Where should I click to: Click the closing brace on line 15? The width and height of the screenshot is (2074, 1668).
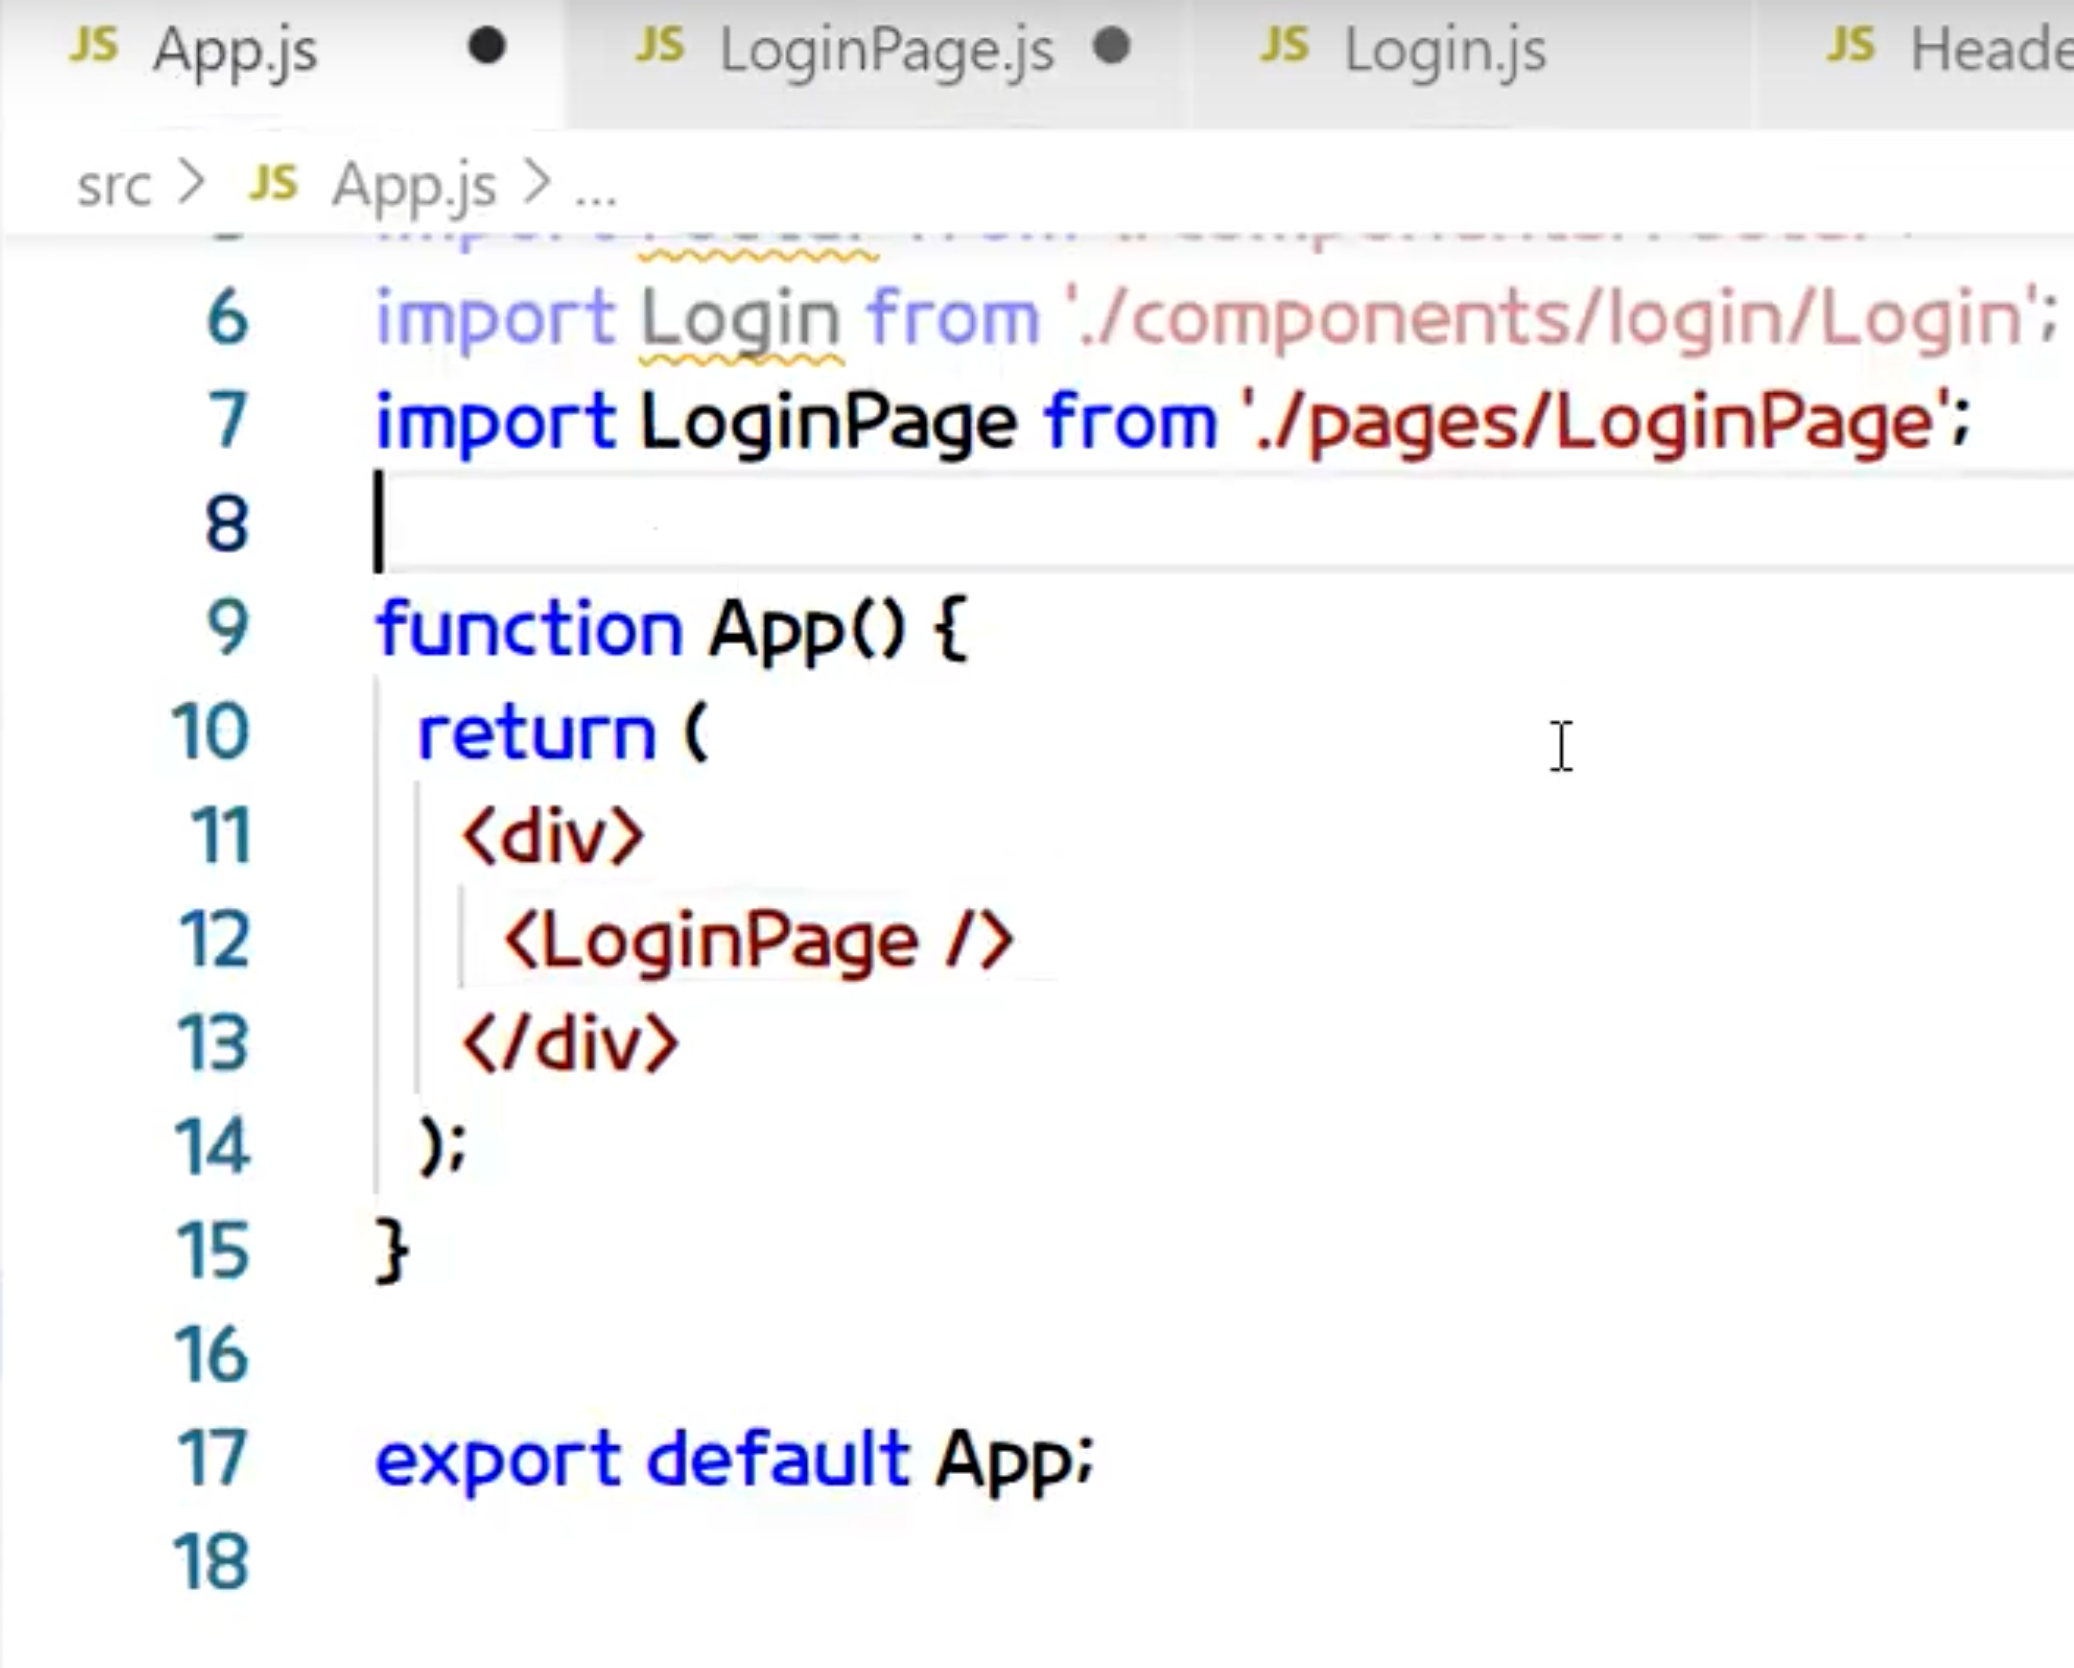point(391,1250)
